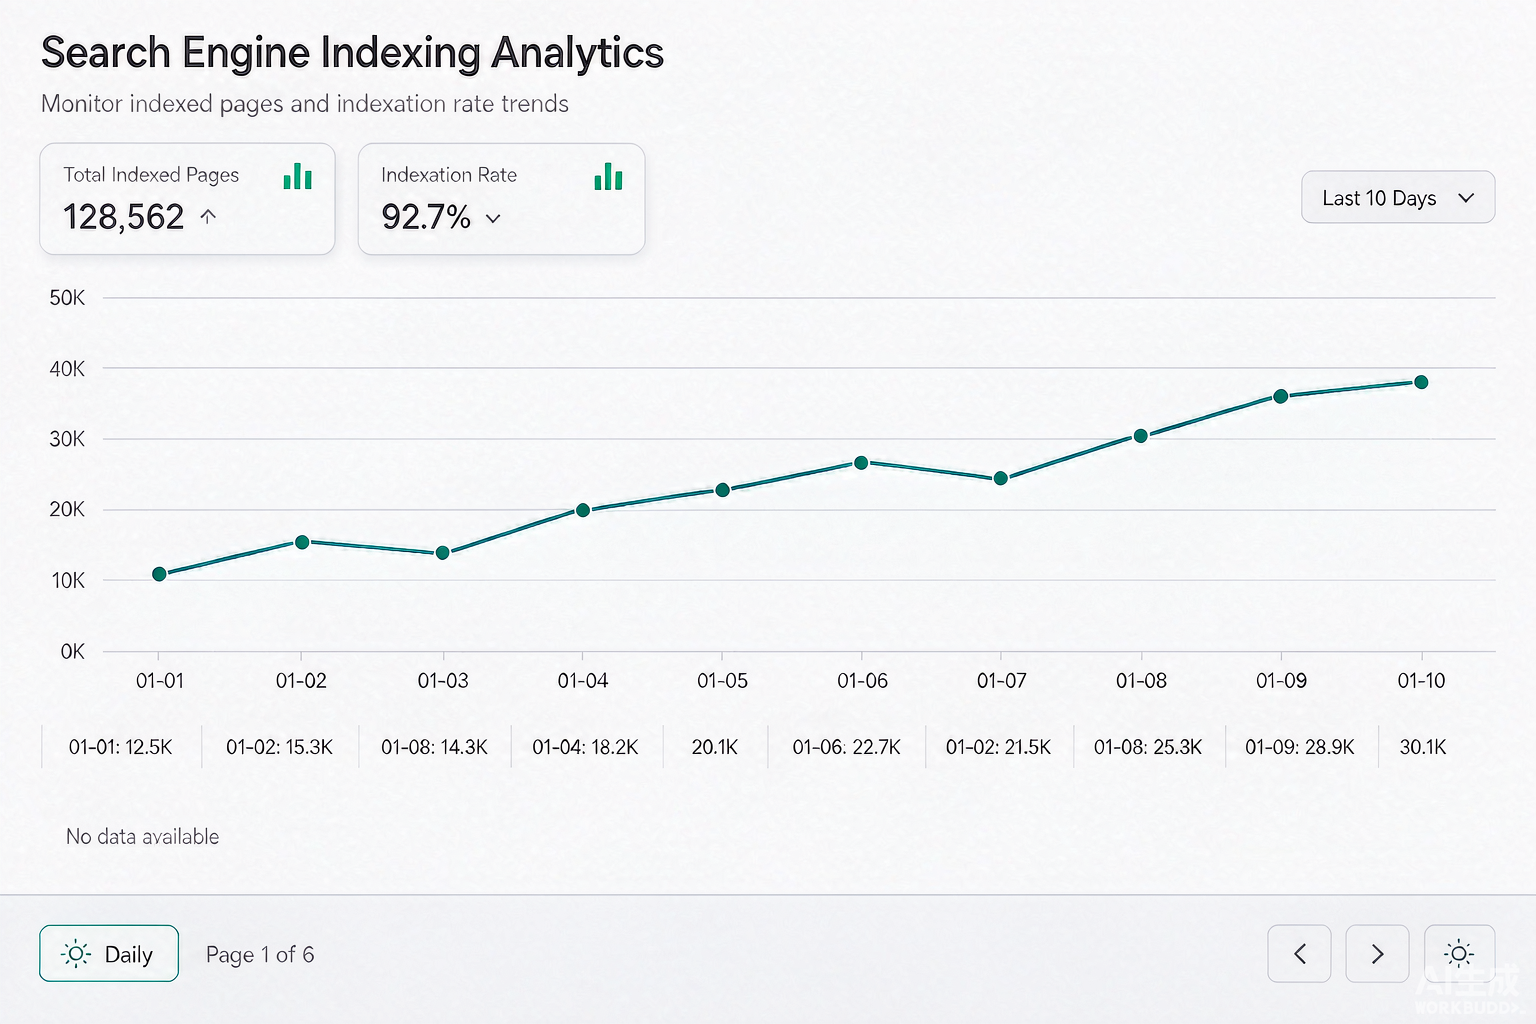Screen dimensions: 1536x1024
Task: Expand the chevron beside 92.7%
Action: coord(493,218)
